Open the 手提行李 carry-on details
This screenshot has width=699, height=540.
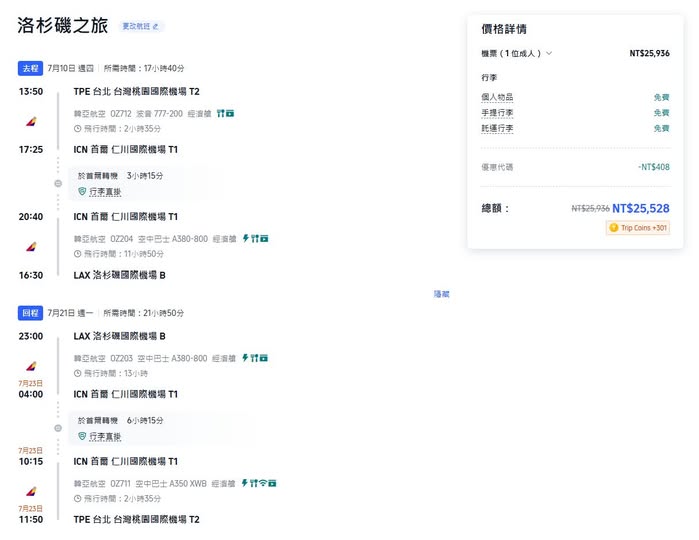[497, 113]
